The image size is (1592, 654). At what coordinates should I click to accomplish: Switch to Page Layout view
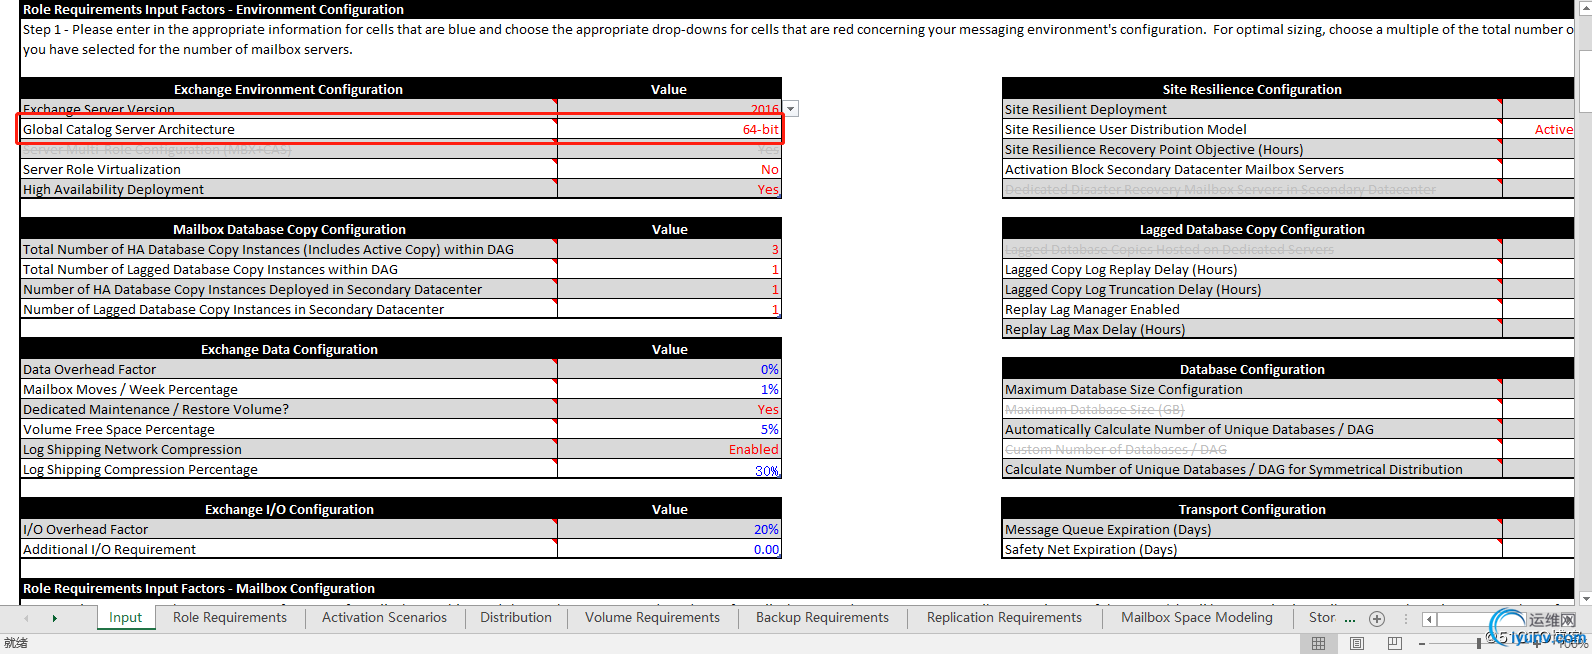click(x=1357, y=643)
